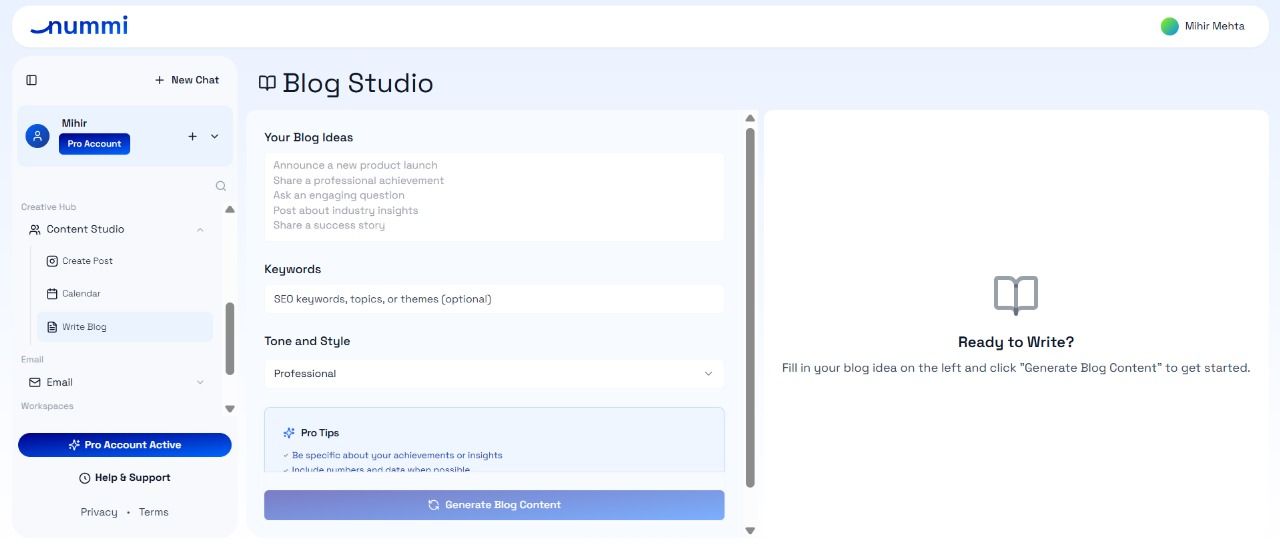Click the form panel scrollbar thumb
The width and height of the screenshot is (1280, 544).
pyautogui.click(x=750, y=307)
